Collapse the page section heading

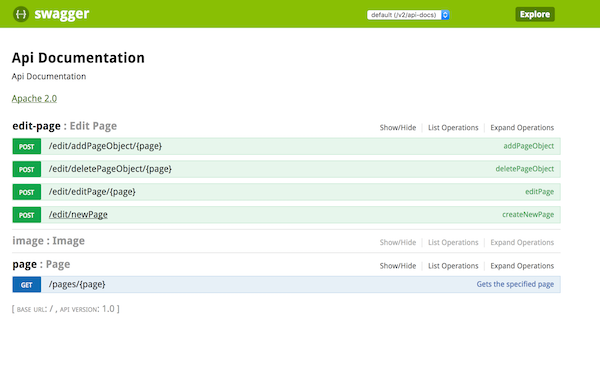41,264
